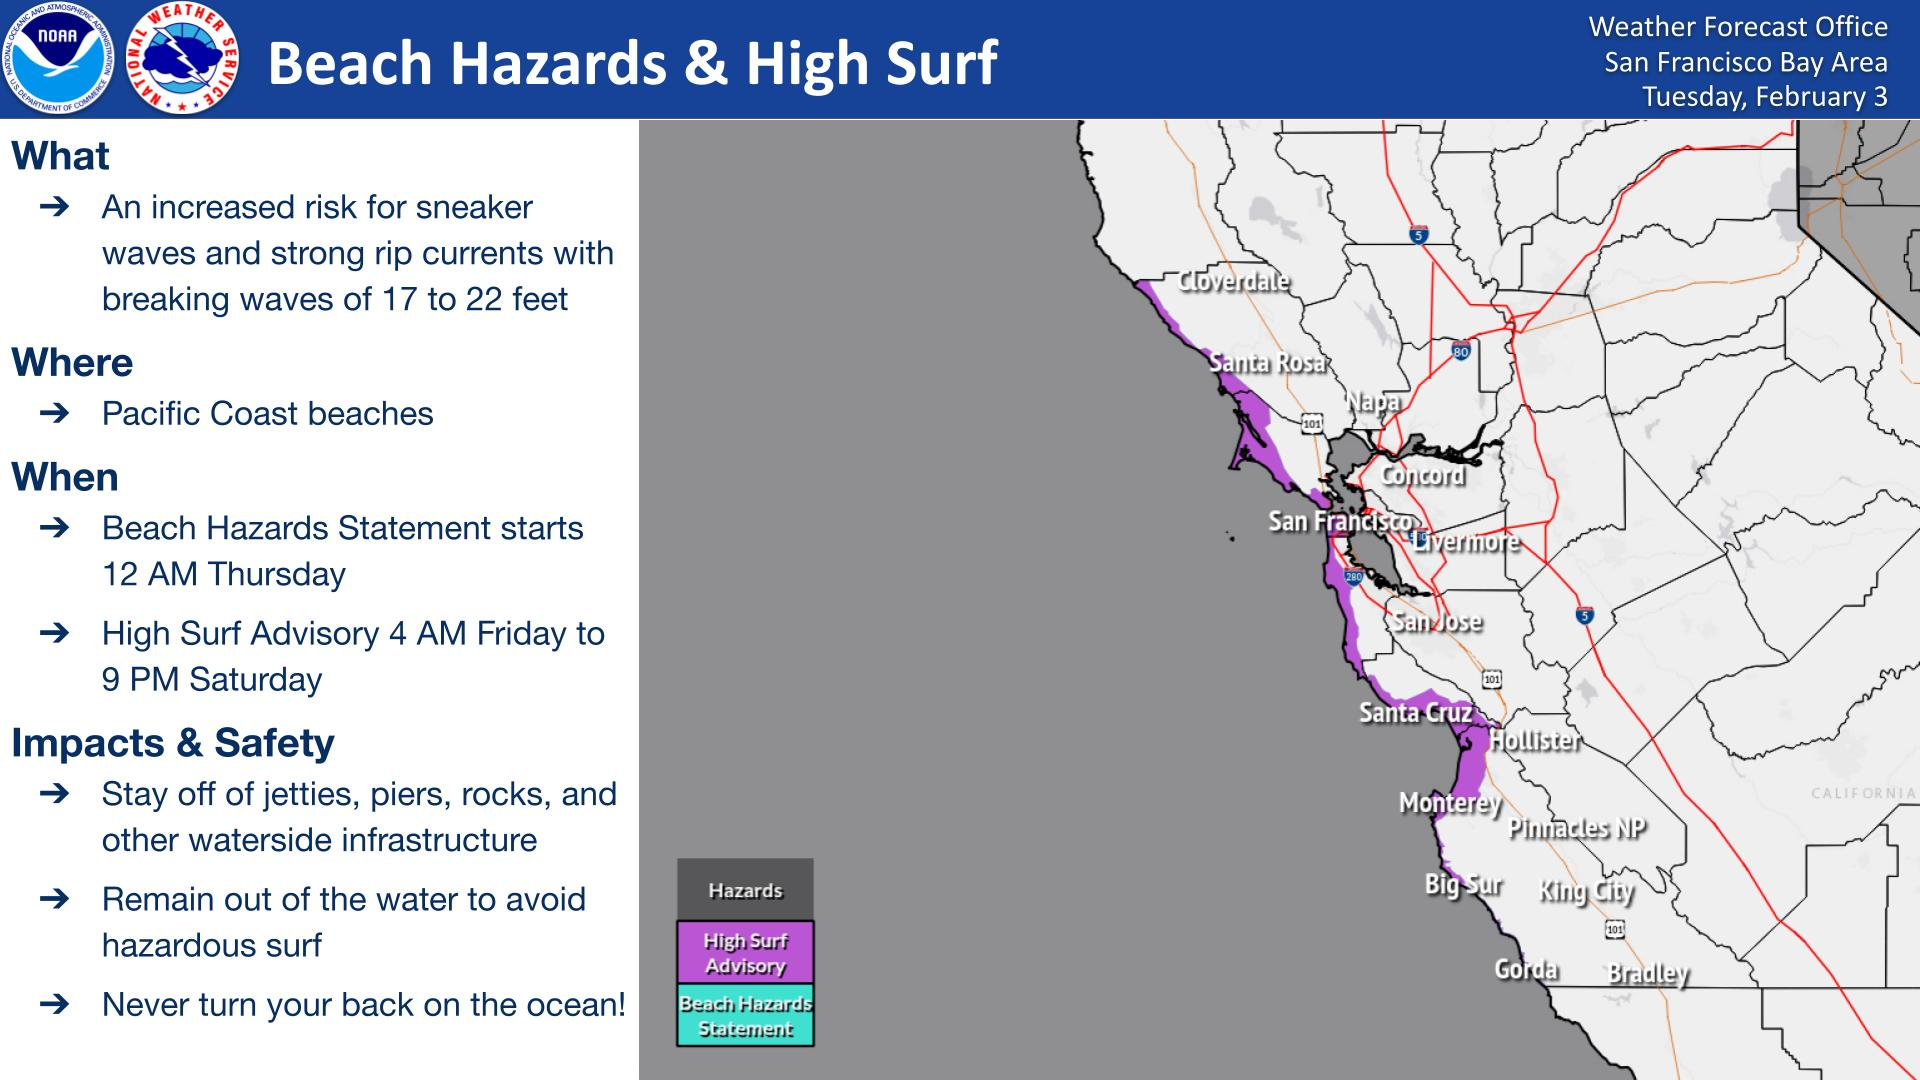Click the I-5 shield east of San Jose
Image resolution: width=1920 pixels, height=1080 pixels.
click(x=1585, y=615)
